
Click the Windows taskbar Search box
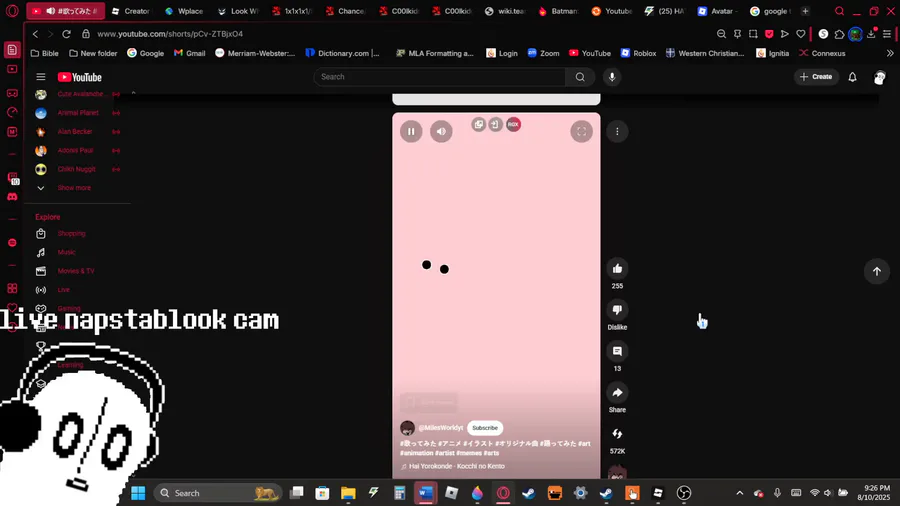click(x=218, y=493)
